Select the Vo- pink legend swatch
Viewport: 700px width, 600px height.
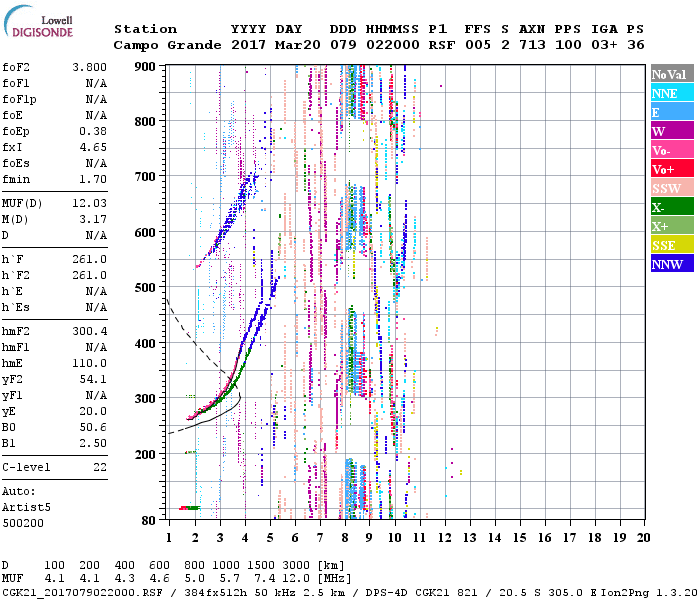tap(672, 150)
